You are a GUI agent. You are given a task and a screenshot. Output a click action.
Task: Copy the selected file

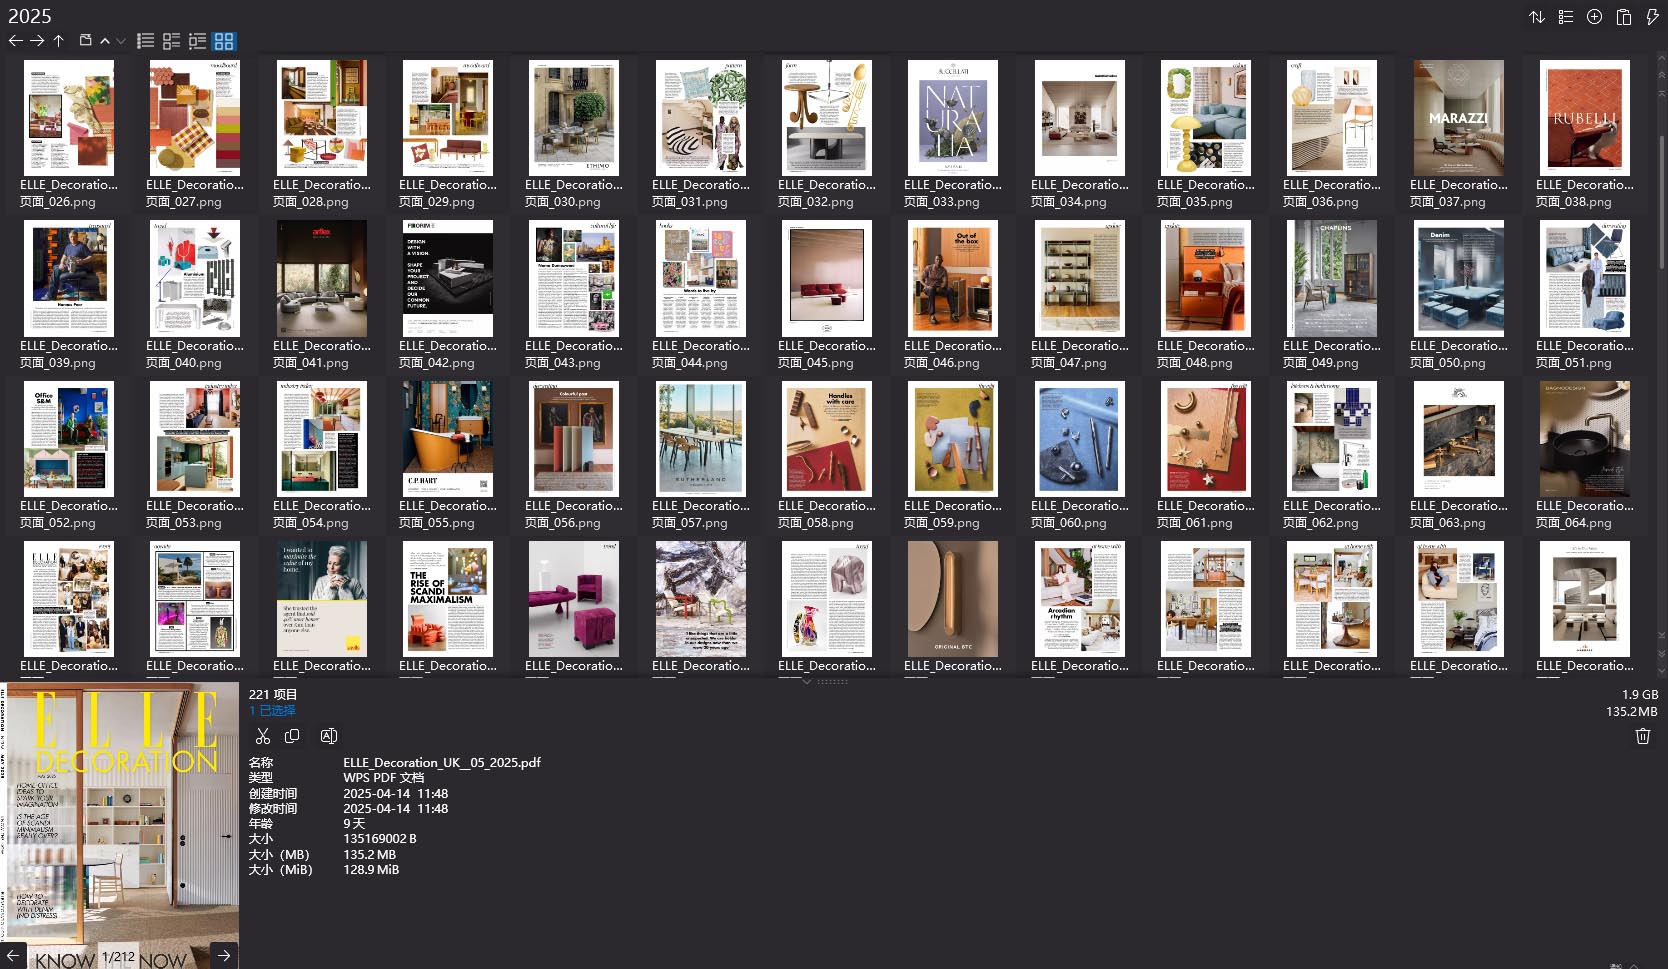(x=292, y=736)
